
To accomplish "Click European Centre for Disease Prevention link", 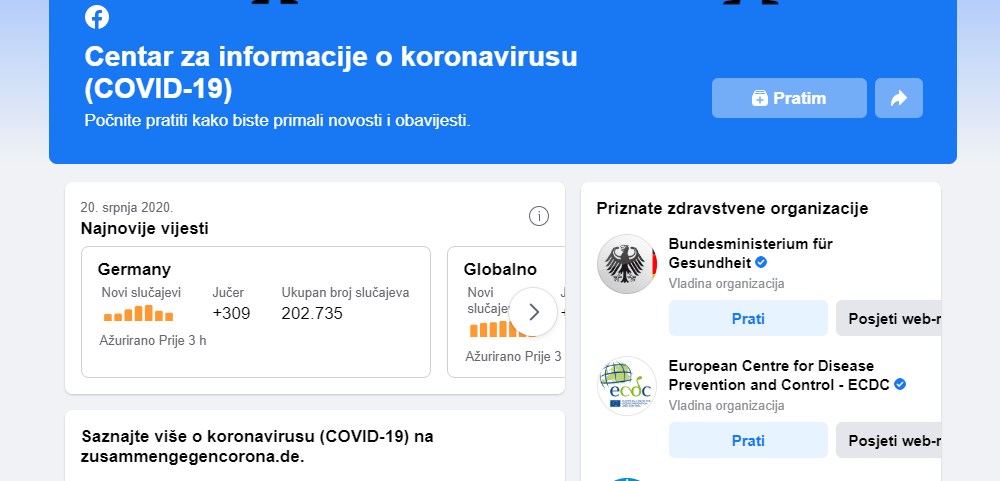I will pos(779,375).
